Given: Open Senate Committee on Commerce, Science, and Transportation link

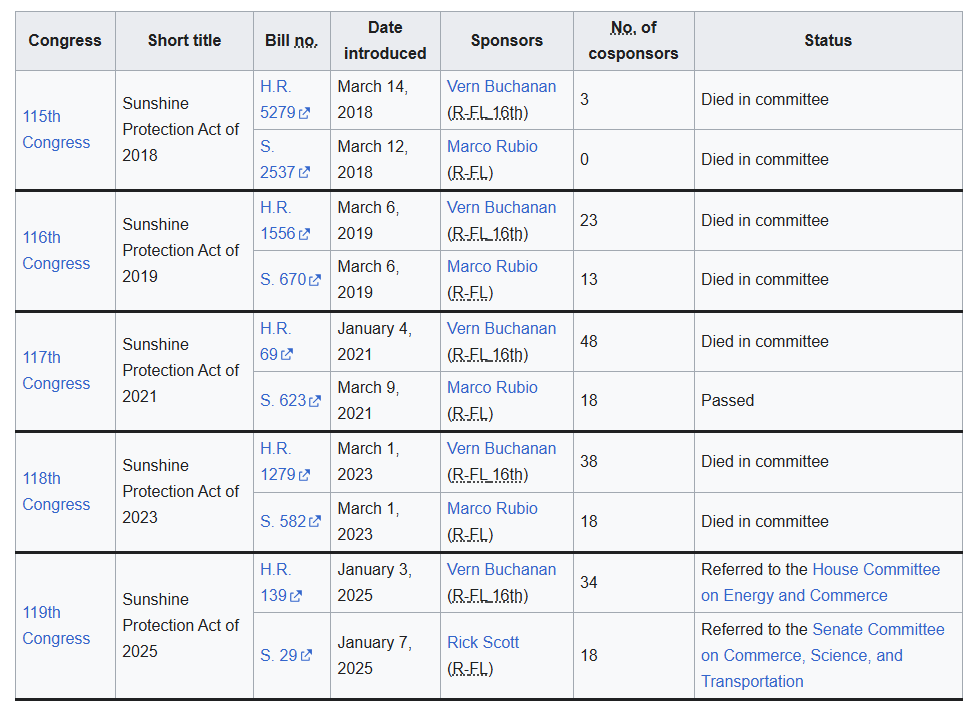Looking at the screenshot, I should point(823,656).
